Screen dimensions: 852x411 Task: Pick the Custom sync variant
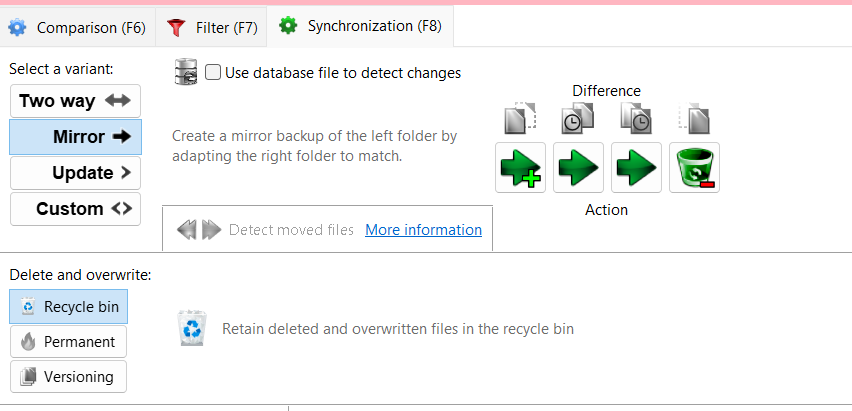75,209
